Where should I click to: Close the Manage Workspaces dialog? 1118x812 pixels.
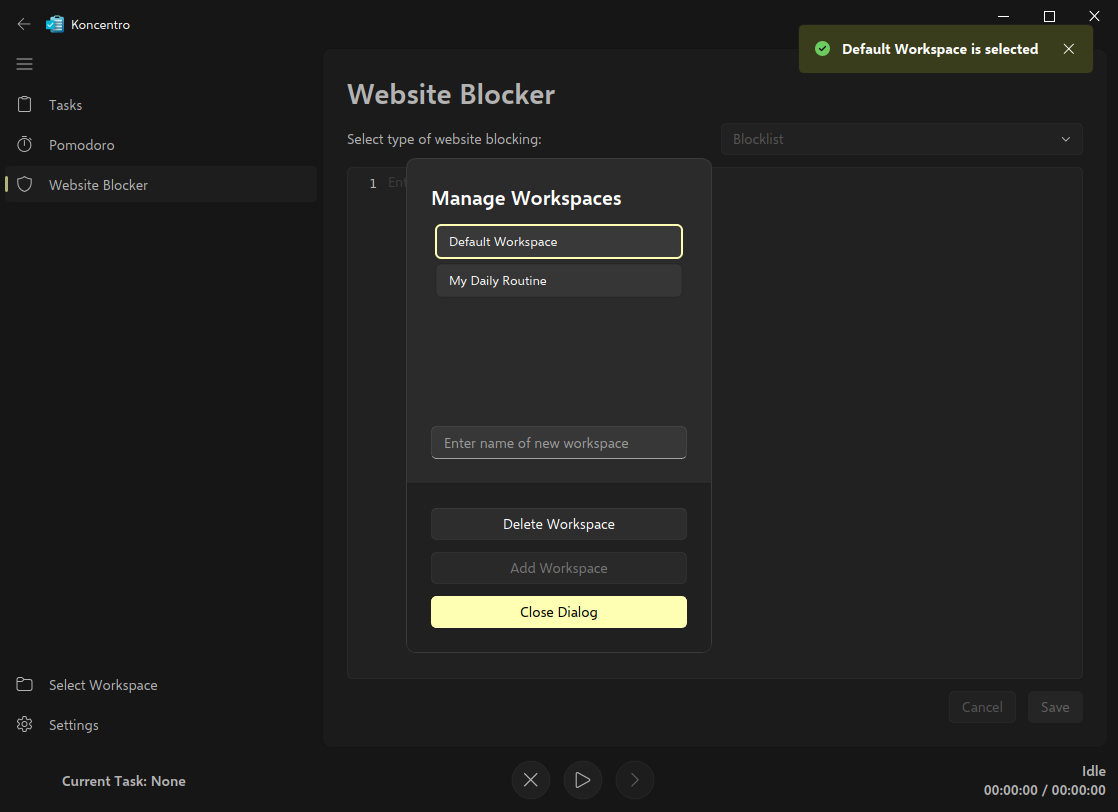tap(559, 612)
